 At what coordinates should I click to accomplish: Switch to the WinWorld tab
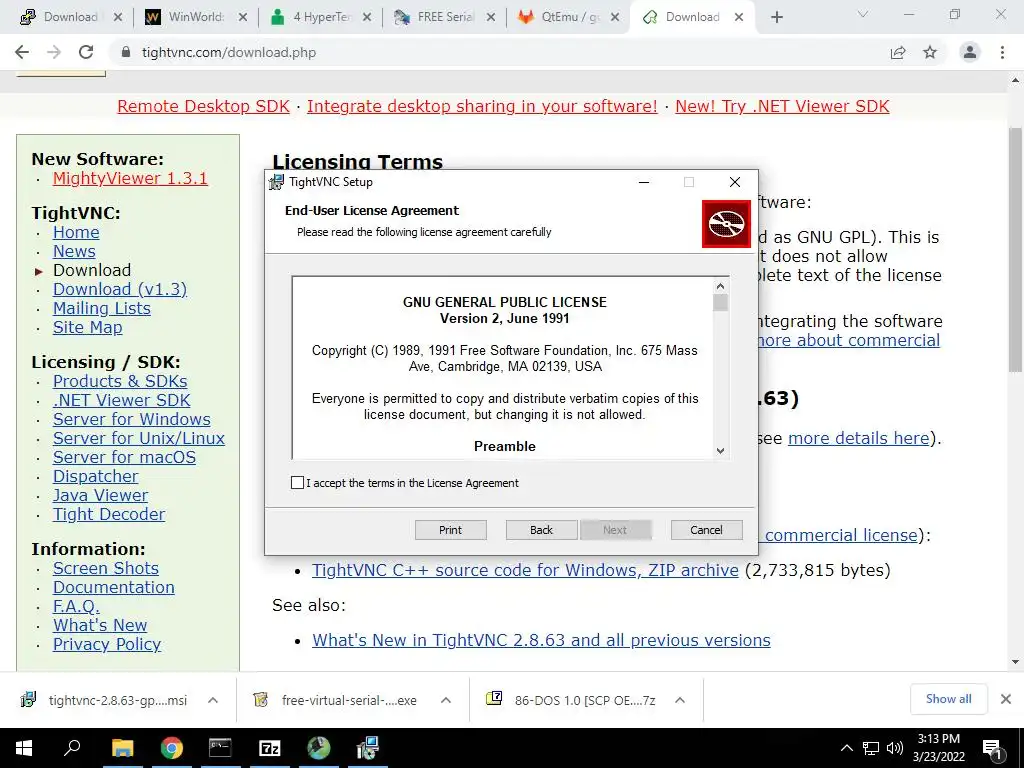click(x=196, y=18)
